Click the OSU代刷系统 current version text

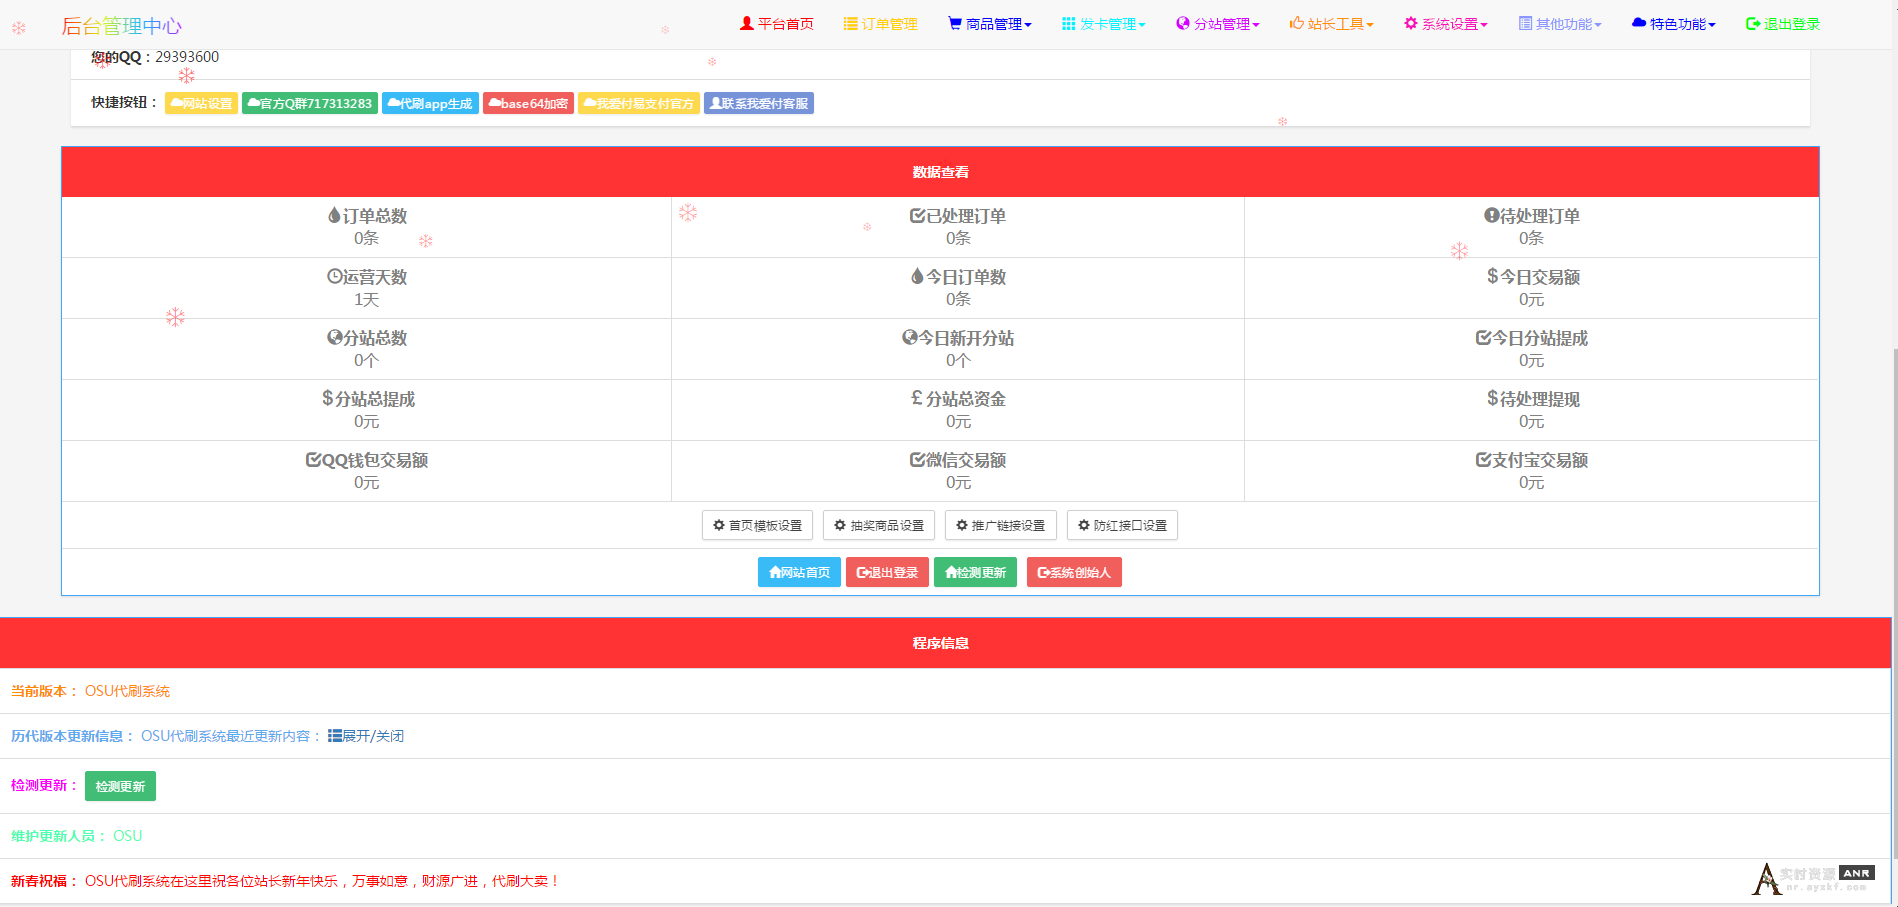click(127, 691)
